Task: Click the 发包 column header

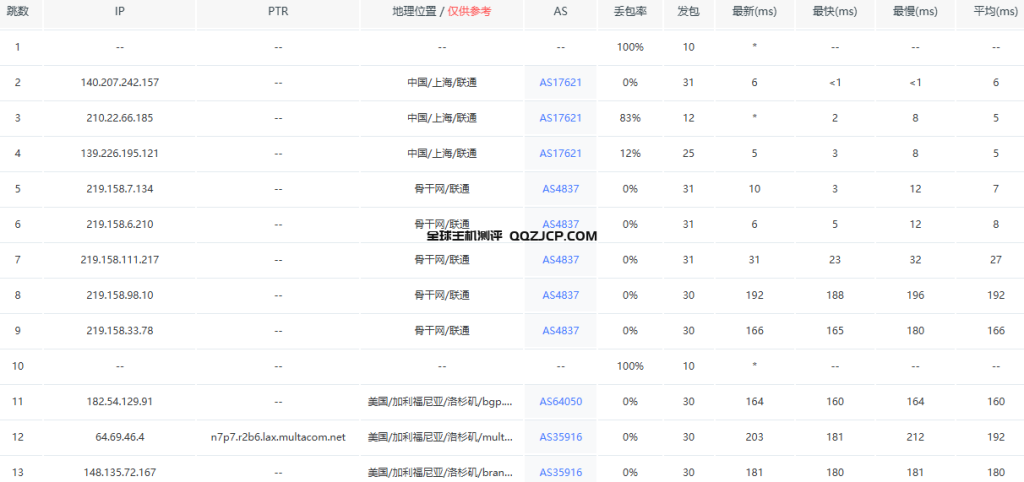Action: (x=689, y=12)
